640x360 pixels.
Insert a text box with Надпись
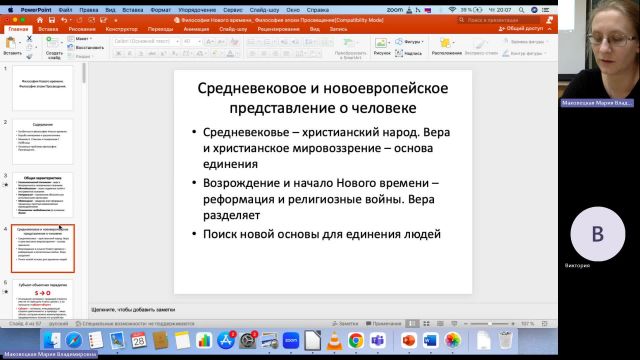[409, 53]
